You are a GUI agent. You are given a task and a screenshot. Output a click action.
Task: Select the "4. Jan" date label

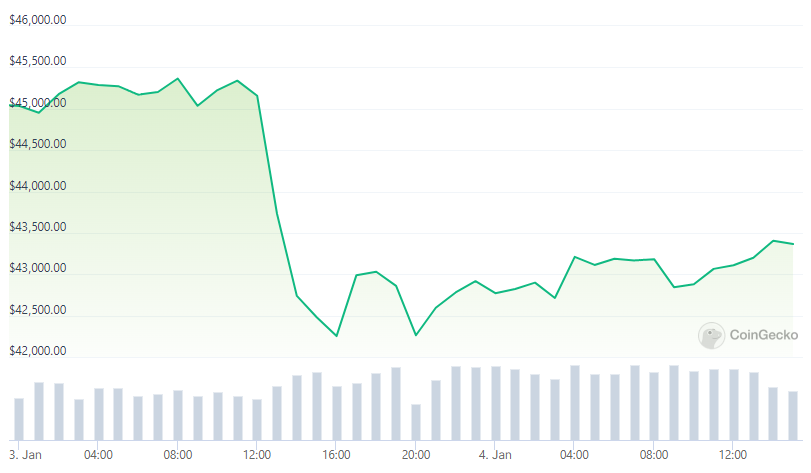click(496, 455)
